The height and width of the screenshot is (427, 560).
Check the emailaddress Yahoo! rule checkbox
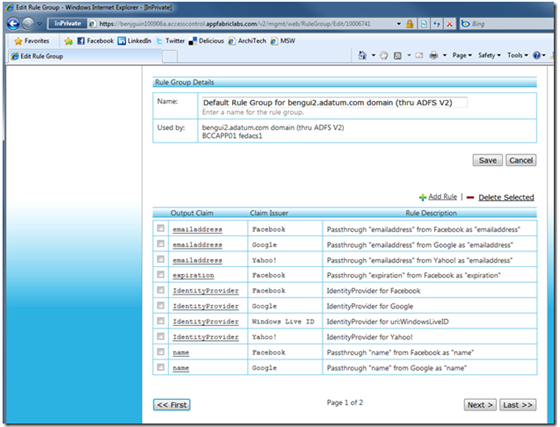pos(161,259)
